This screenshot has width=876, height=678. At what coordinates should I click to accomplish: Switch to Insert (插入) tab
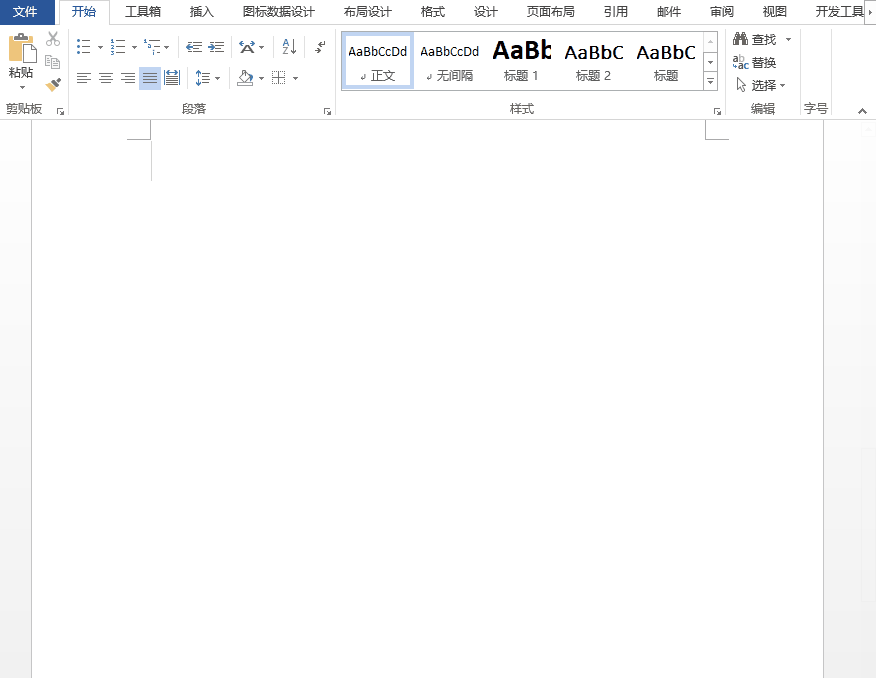202,12
